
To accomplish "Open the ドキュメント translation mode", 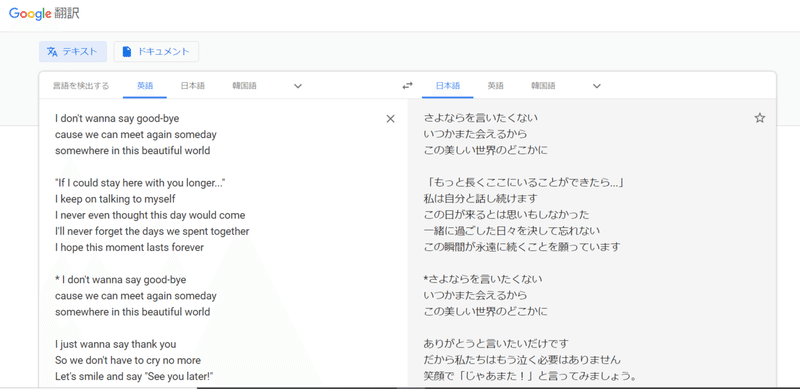I will tap(156, 52).
